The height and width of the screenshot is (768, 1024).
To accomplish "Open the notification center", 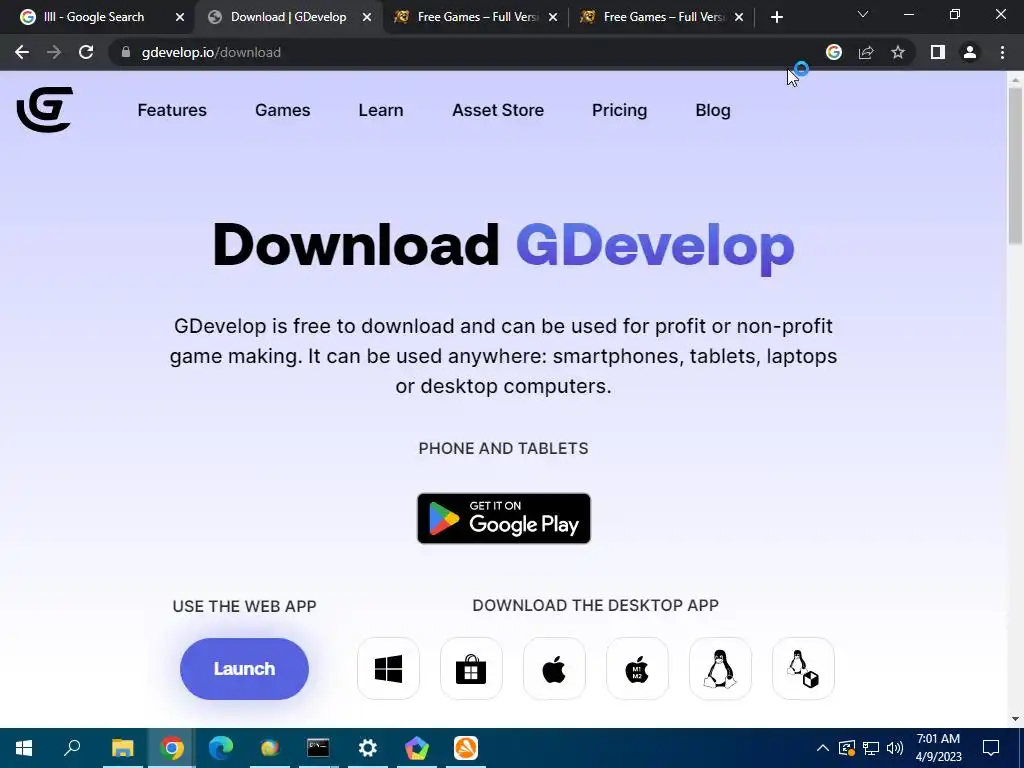I will click(x=991, y=748).
